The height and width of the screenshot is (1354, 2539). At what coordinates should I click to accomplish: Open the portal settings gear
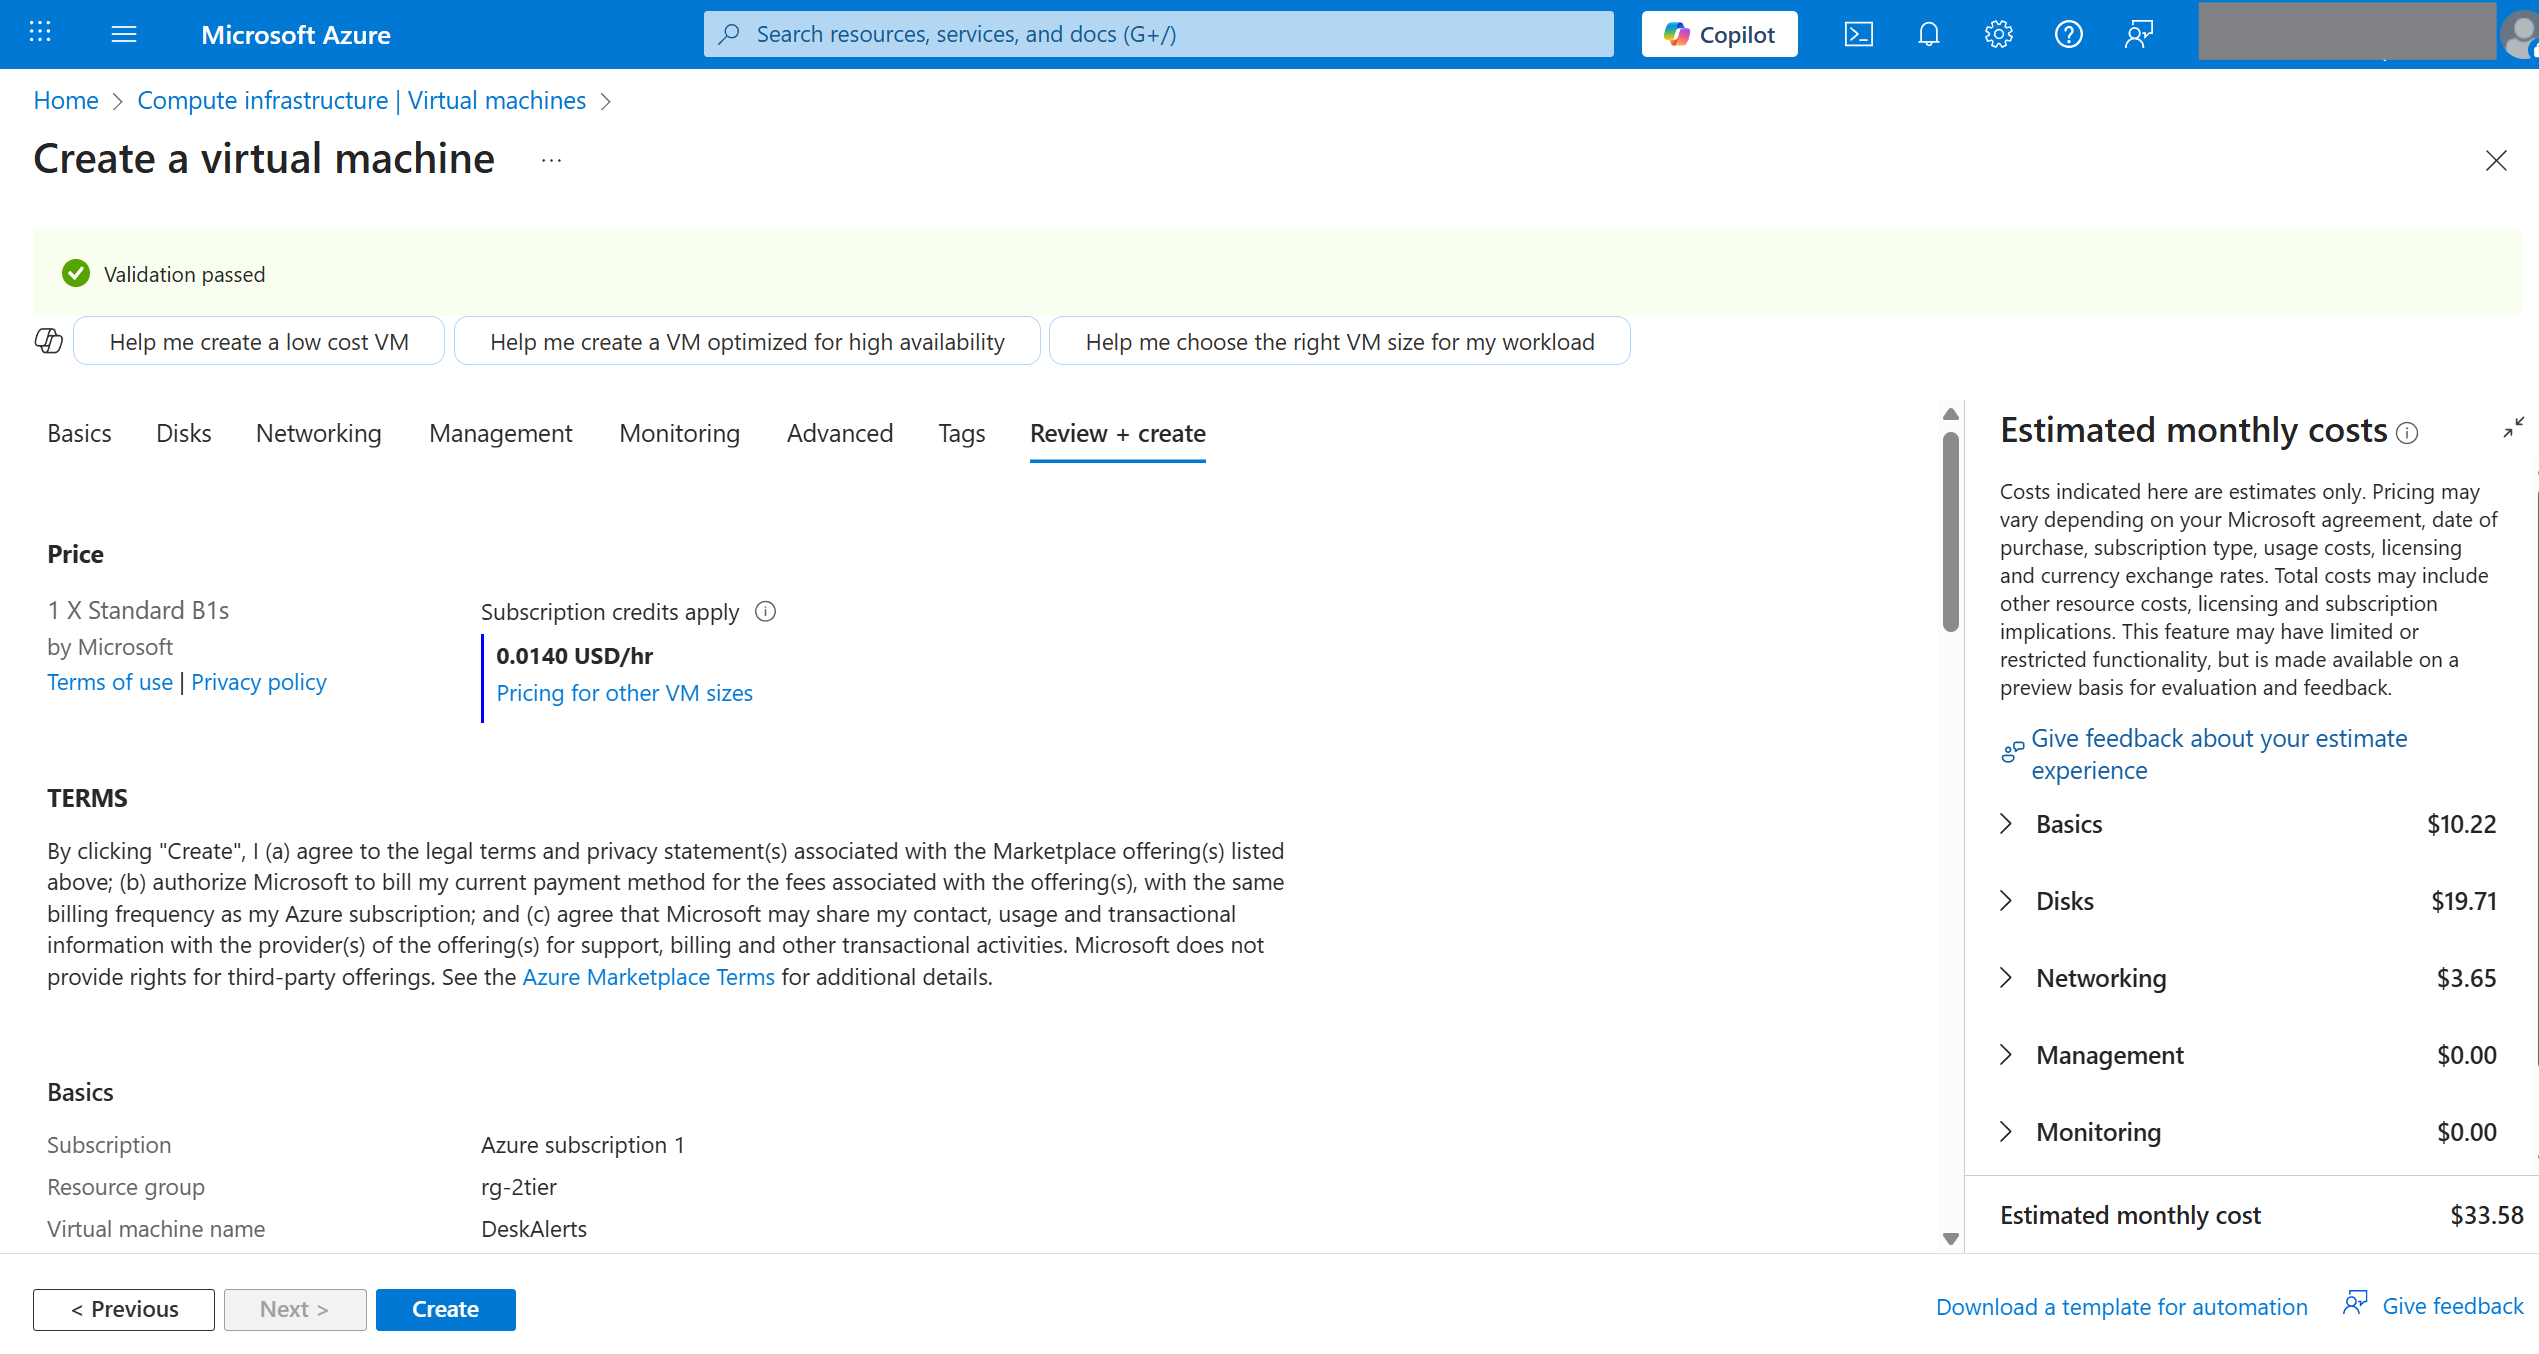coord(1997,33)
